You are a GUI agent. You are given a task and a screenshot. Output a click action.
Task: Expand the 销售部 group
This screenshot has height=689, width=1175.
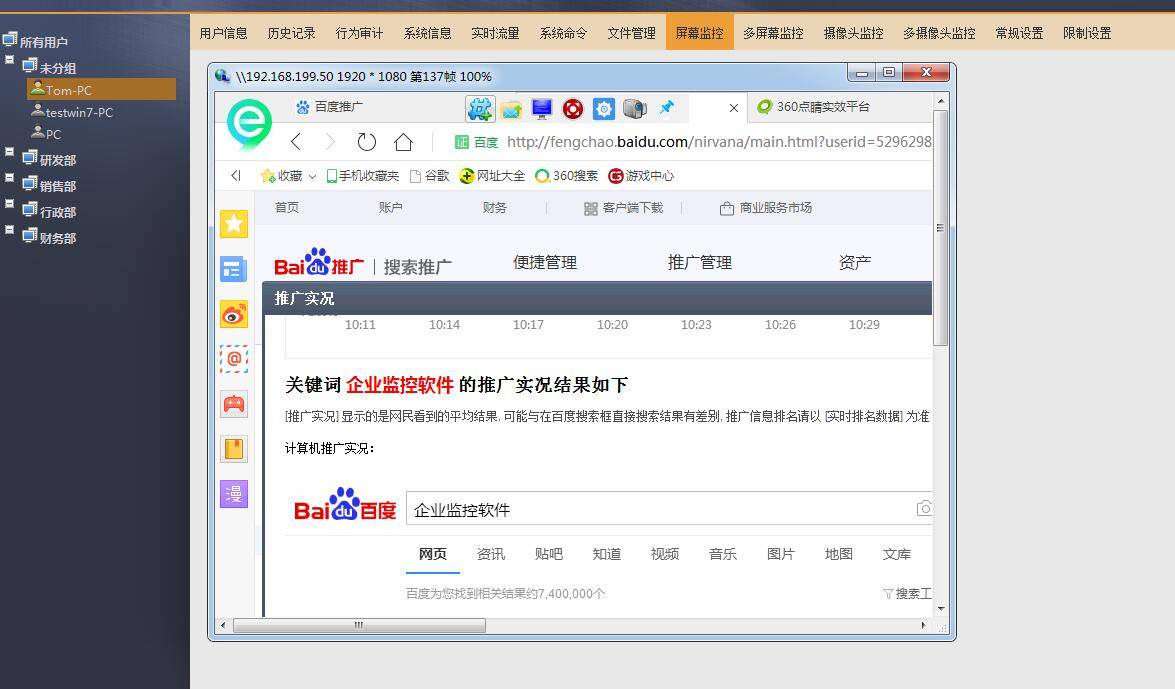10,178
